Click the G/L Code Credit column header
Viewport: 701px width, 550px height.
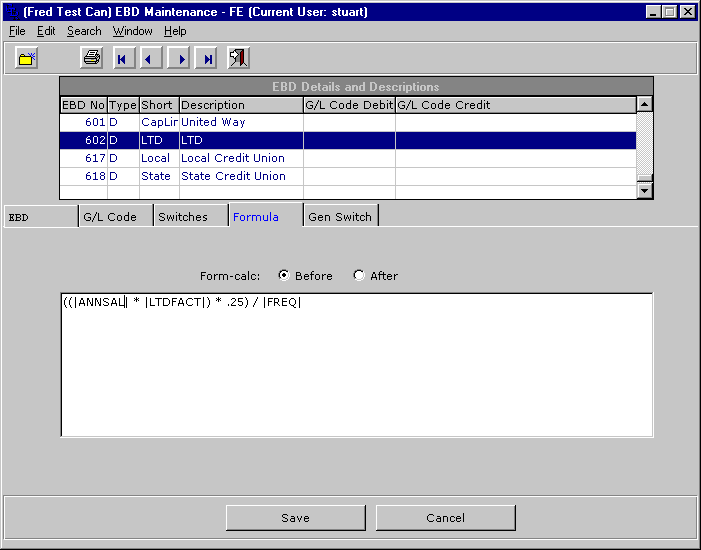[x=516, y=105]
